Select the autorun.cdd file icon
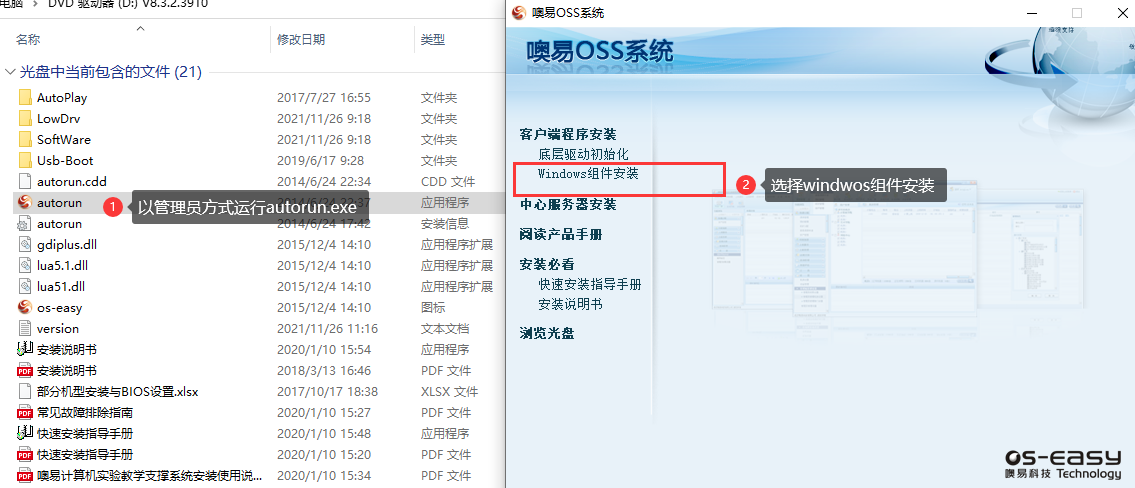This screenshot has height=488, width=1135. (26, 182)
